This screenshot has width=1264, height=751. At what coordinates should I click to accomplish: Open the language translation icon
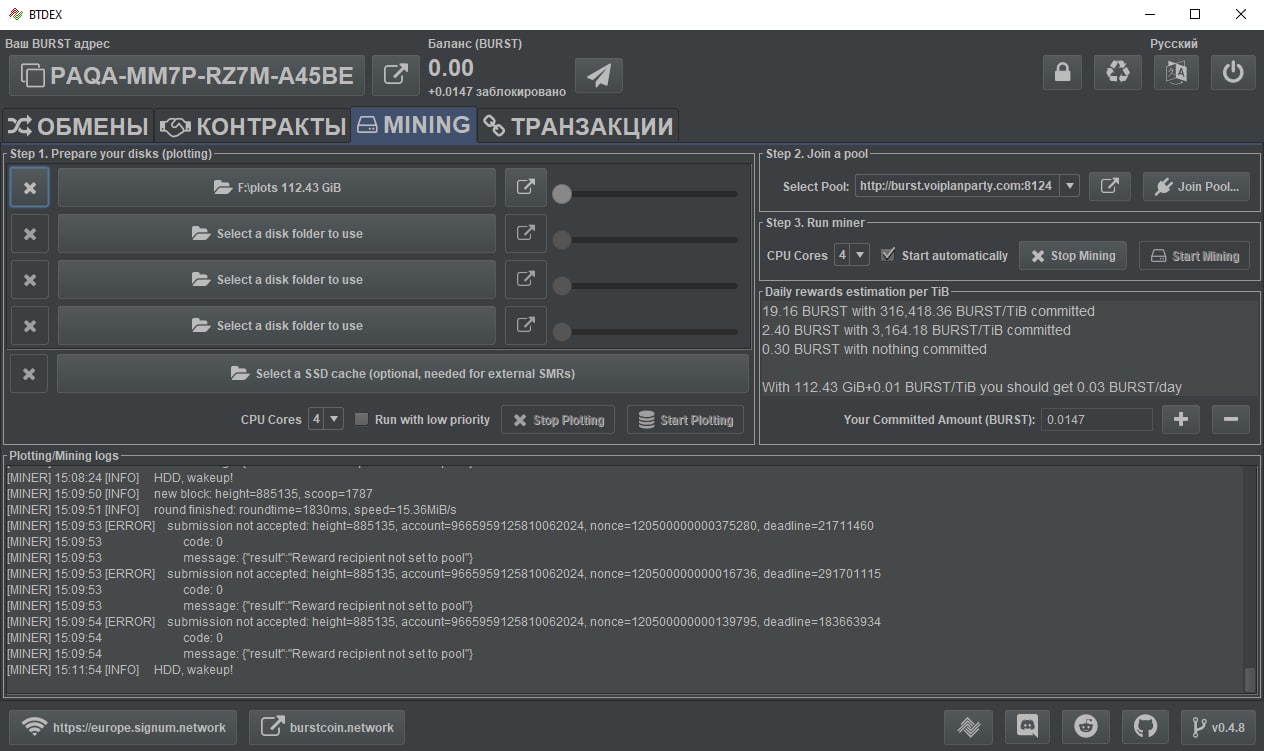coord(1176,73)
